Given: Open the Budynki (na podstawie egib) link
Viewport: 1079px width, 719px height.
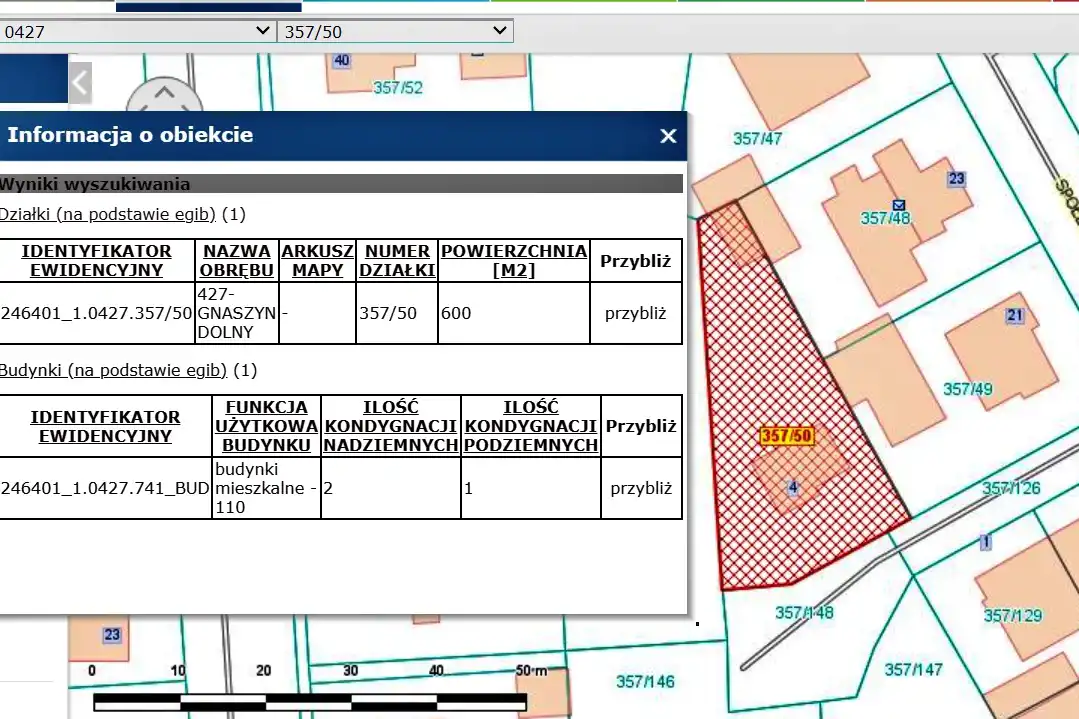Looking at the screenshot, I should [x=113, y=370].
